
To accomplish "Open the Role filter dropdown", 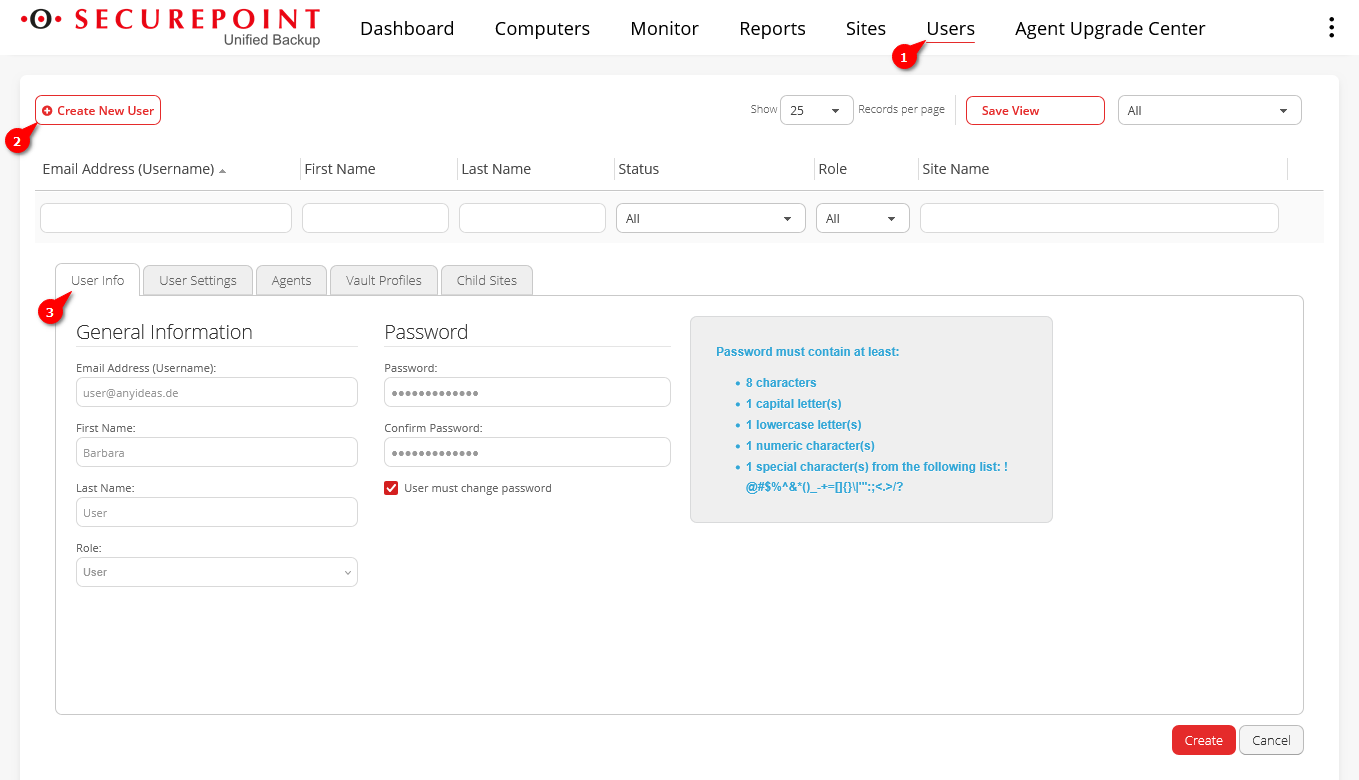I will tap(862, 218).
